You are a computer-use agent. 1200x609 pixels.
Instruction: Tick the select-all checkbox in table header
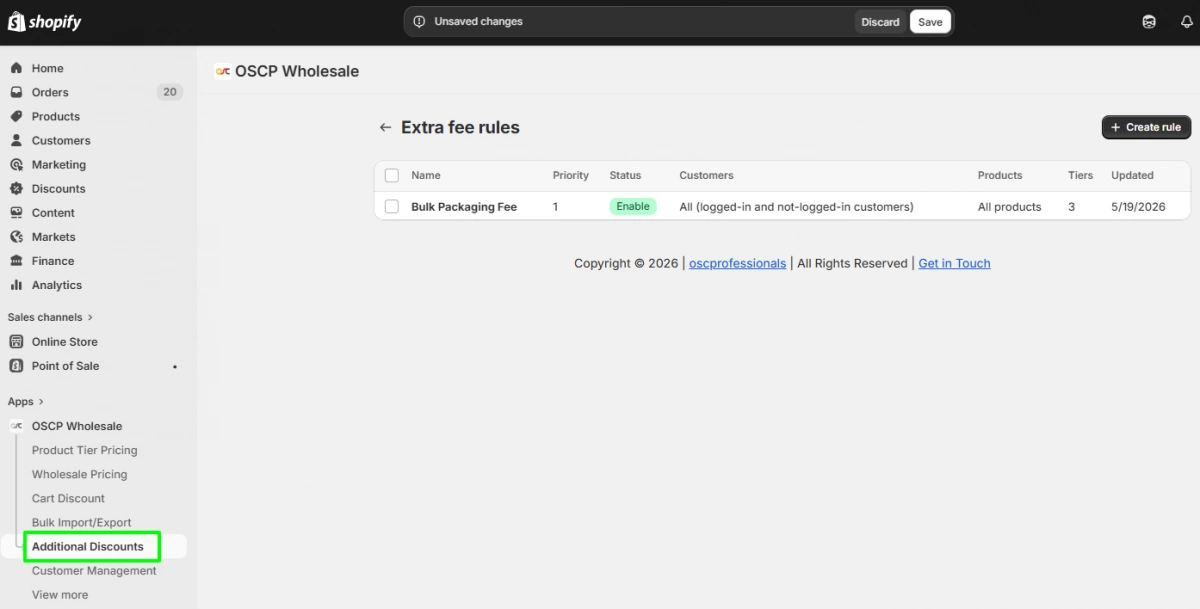click(392, 175)
